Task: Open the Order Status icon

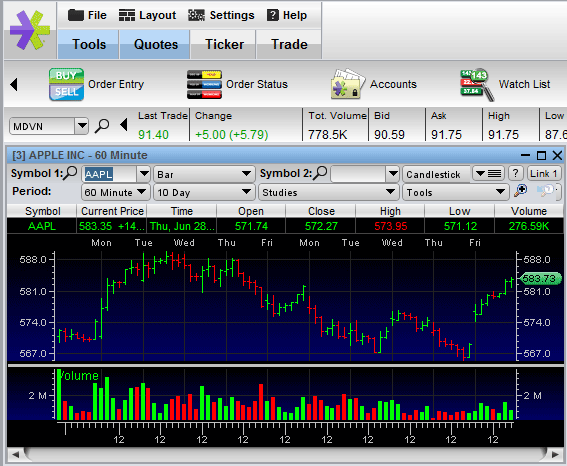Action: tap(204, 85)
